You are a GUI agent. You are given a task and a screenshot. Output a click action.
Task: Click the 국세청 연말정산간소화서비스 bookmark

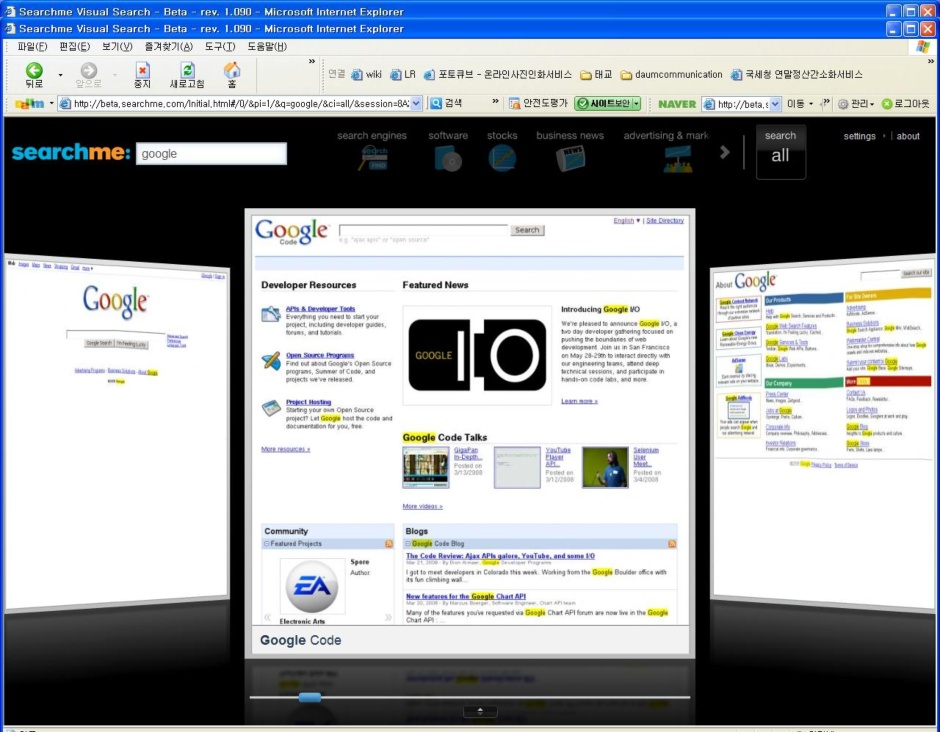click(x=796, y=74)
